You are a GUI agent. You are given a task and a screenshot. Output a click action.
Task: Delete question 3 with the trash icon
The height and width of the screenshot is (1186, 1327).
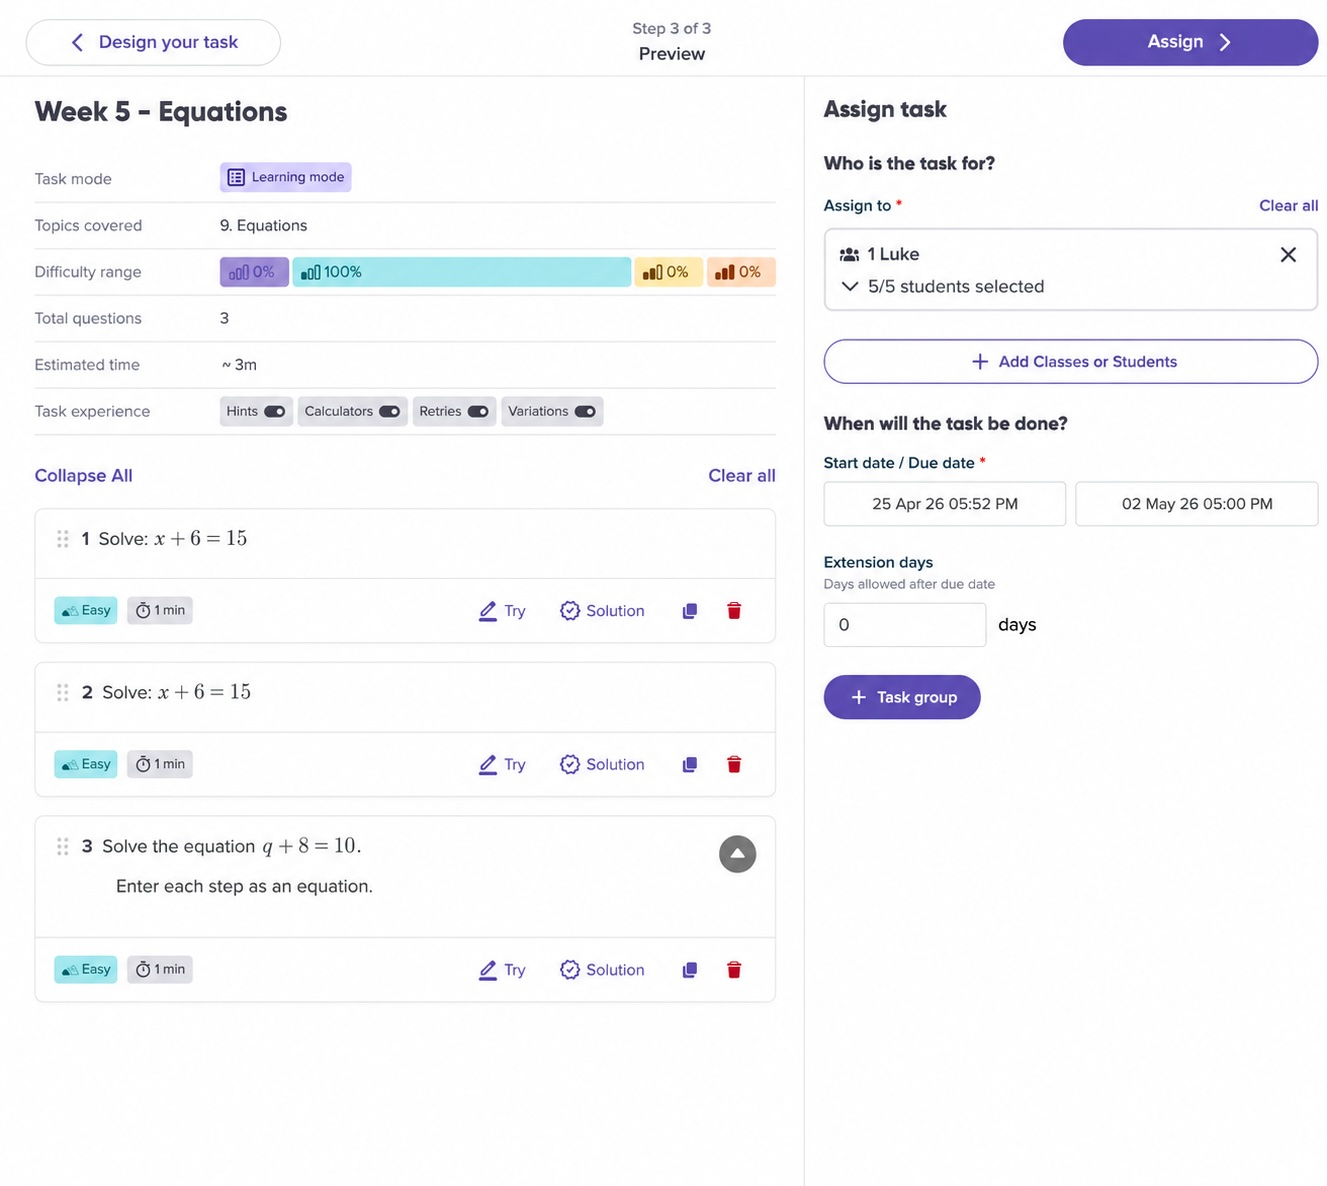734,970
